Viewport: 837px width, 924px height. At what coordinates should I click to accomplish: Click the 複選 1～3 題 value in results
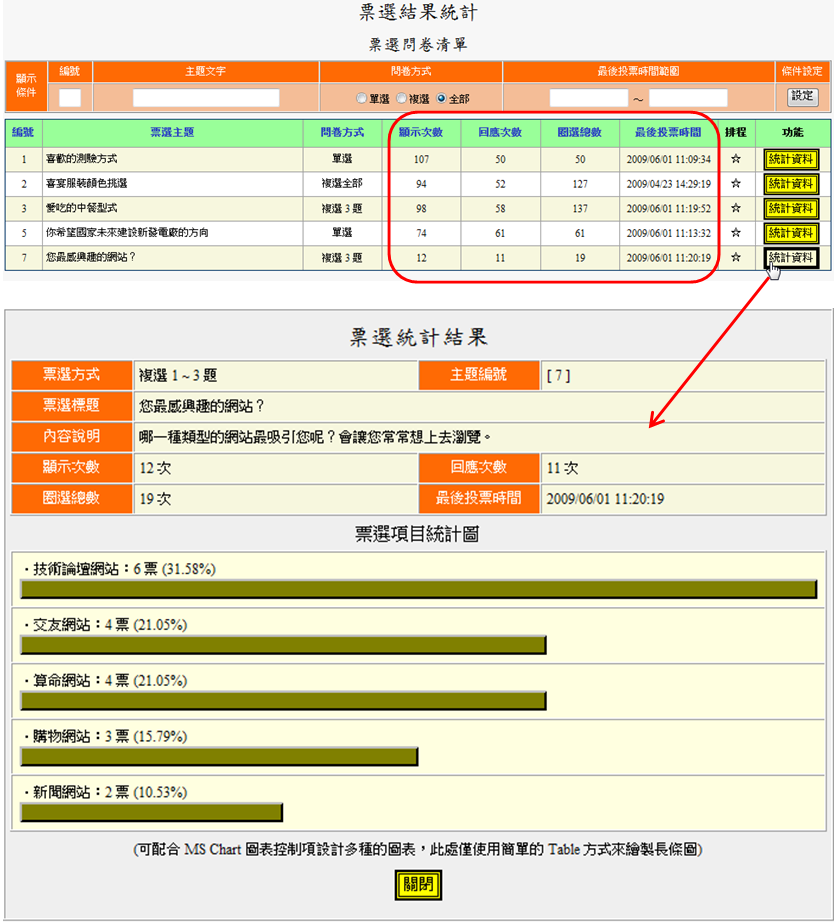[x=178, y=375]
